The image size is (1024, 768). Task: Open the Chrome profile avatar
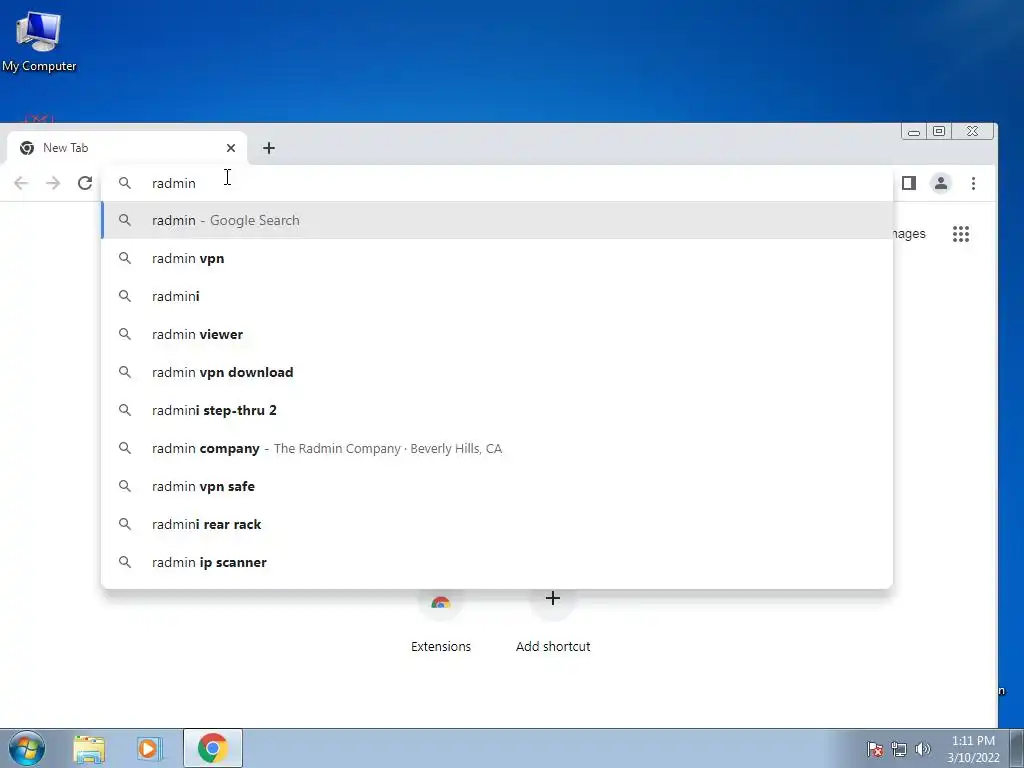940,184
